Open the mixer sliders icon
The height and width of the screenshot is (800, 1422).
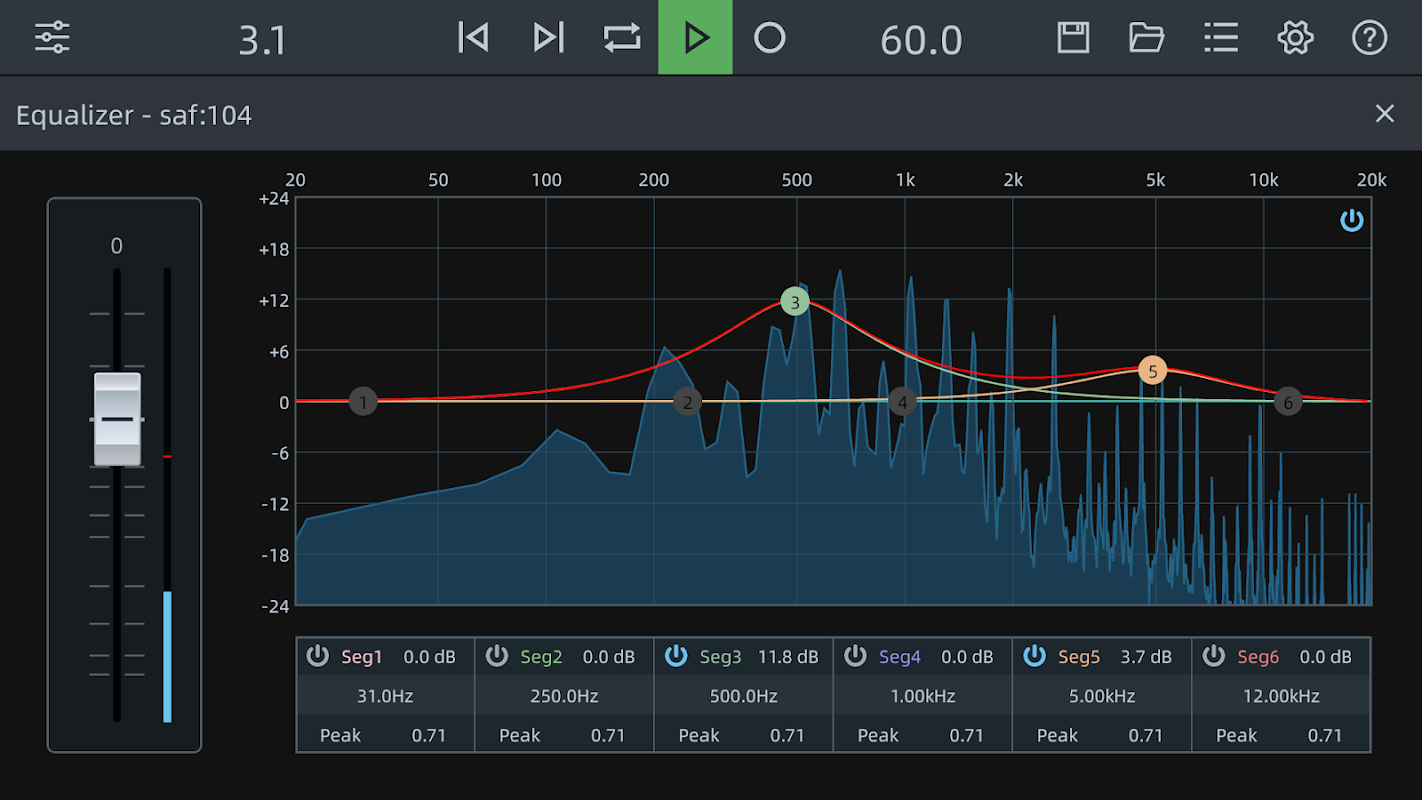click(52, 38)
